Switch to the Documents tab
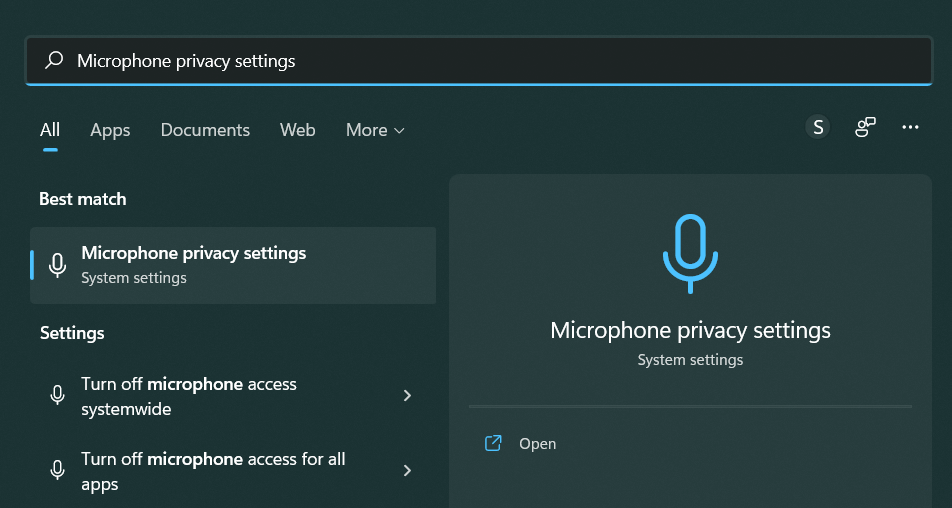 click(205, 130)
